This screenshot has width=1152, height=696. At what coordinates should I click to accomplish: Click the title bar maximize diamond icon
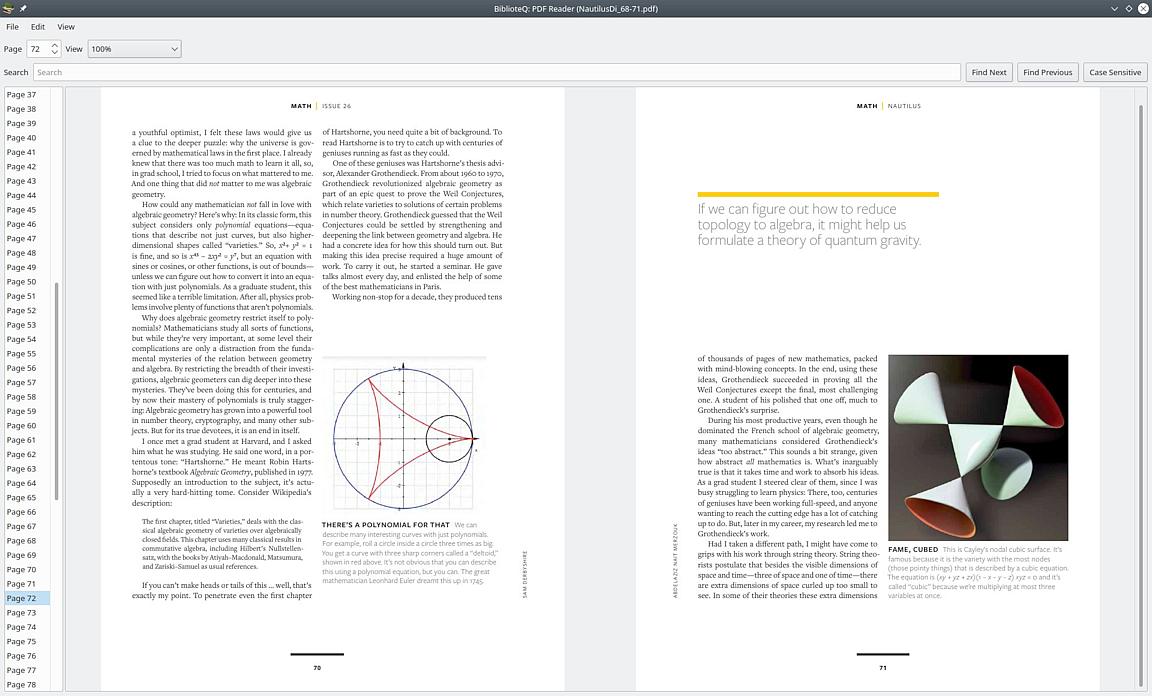(x=1128, y=8)
